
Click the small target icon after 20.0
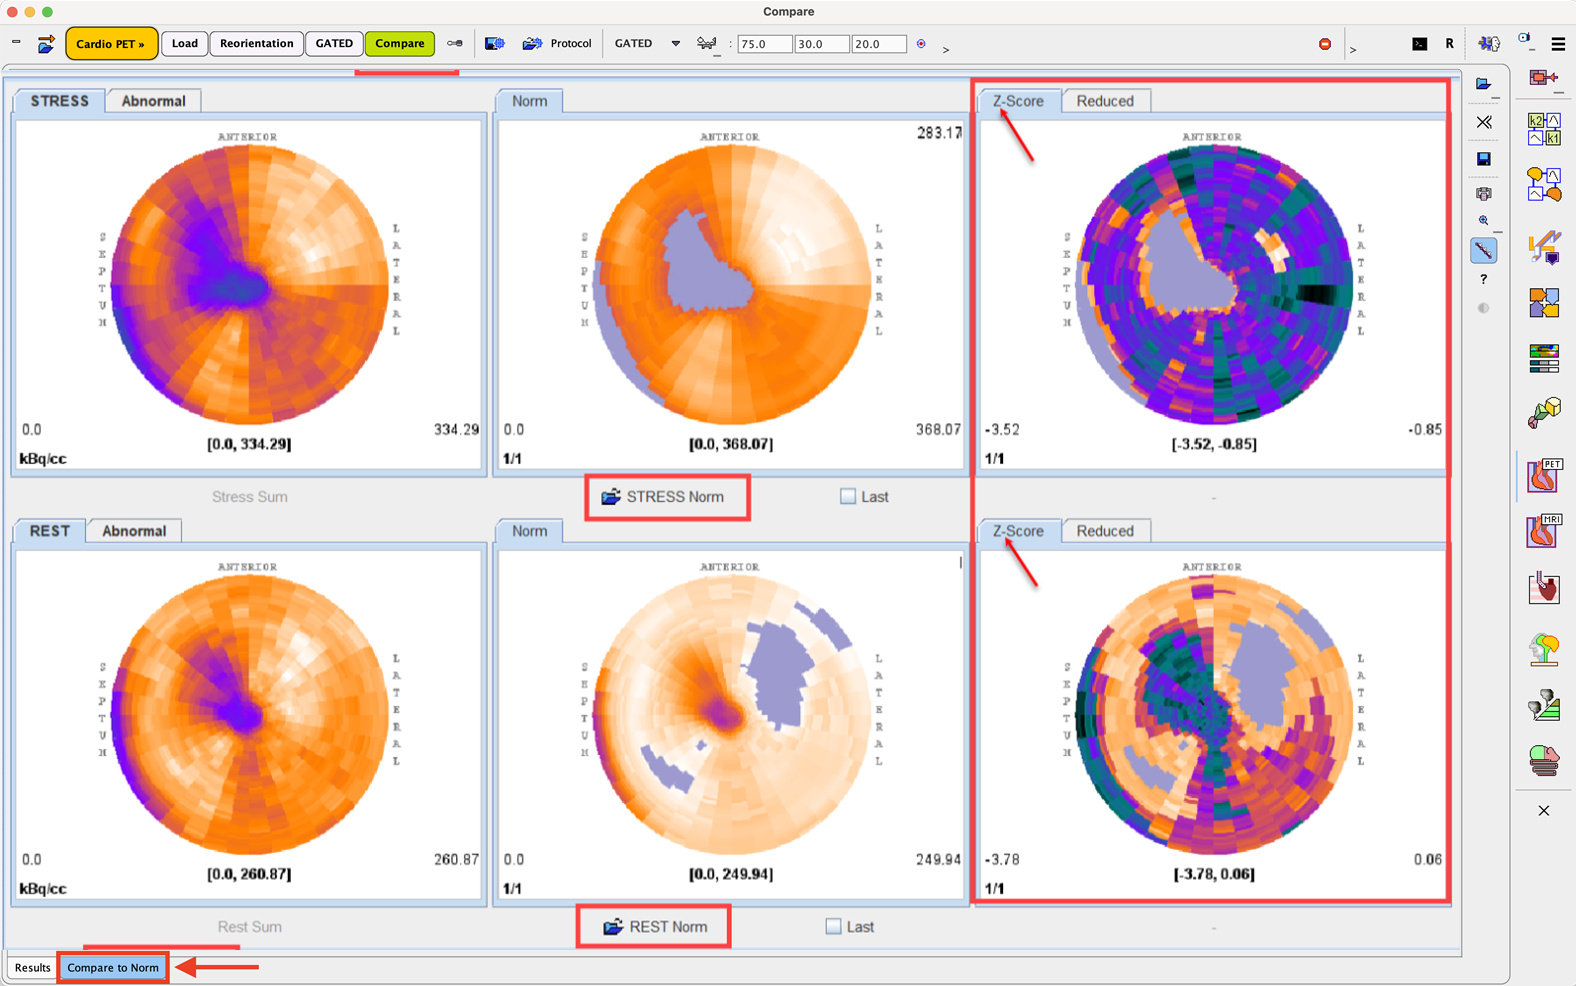[x=921, y=44]
